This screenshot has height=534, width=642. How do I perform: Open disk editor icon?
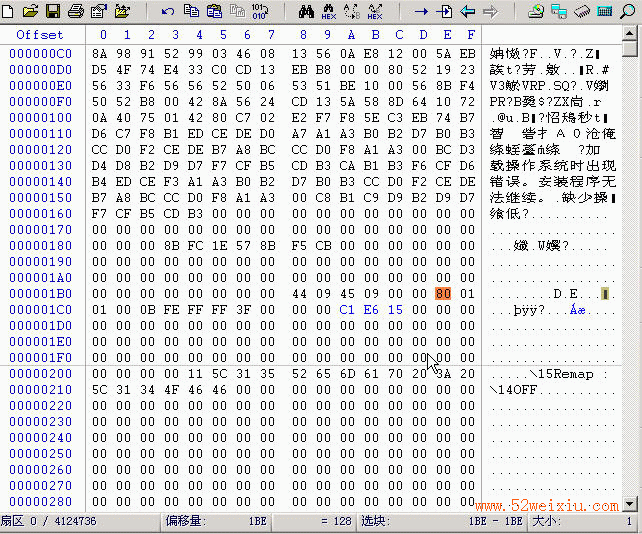click(536, 11)
